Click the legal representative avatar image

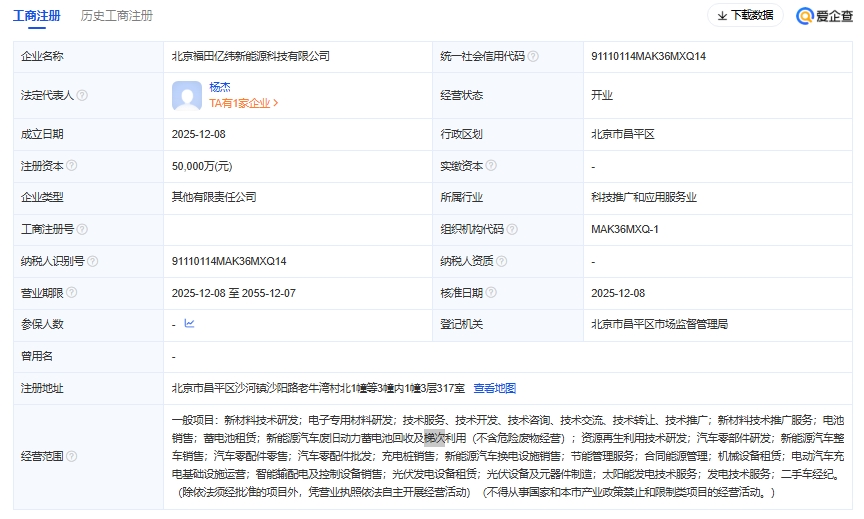click(187, 96)
